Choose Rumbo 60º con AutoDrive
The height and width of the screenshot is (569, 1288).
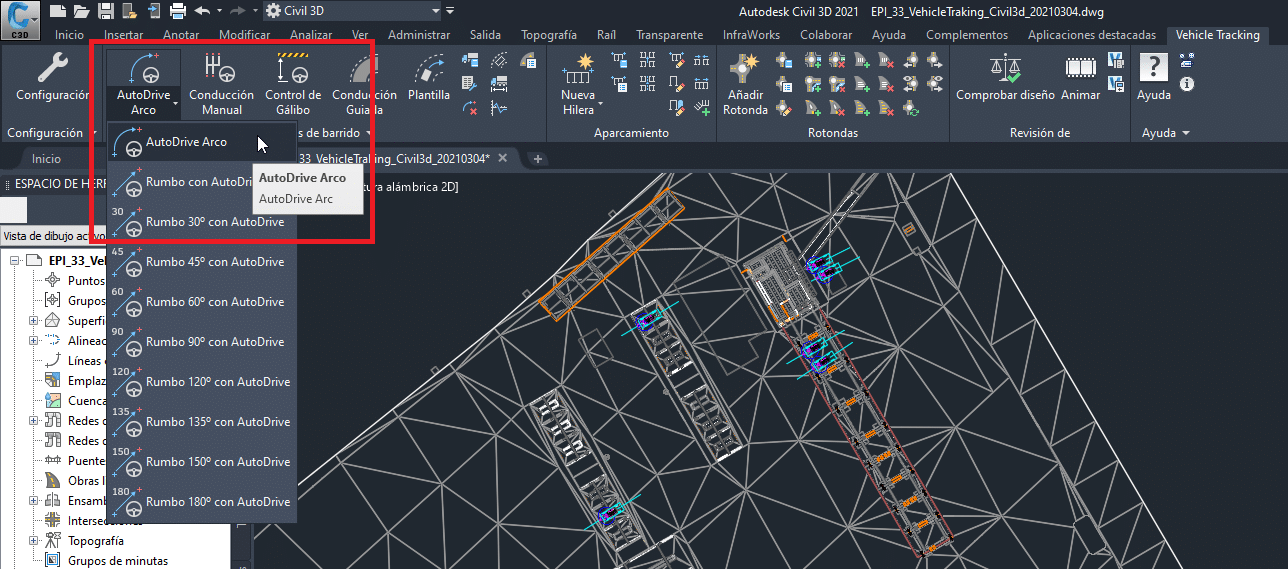click(x=202, y=302)
